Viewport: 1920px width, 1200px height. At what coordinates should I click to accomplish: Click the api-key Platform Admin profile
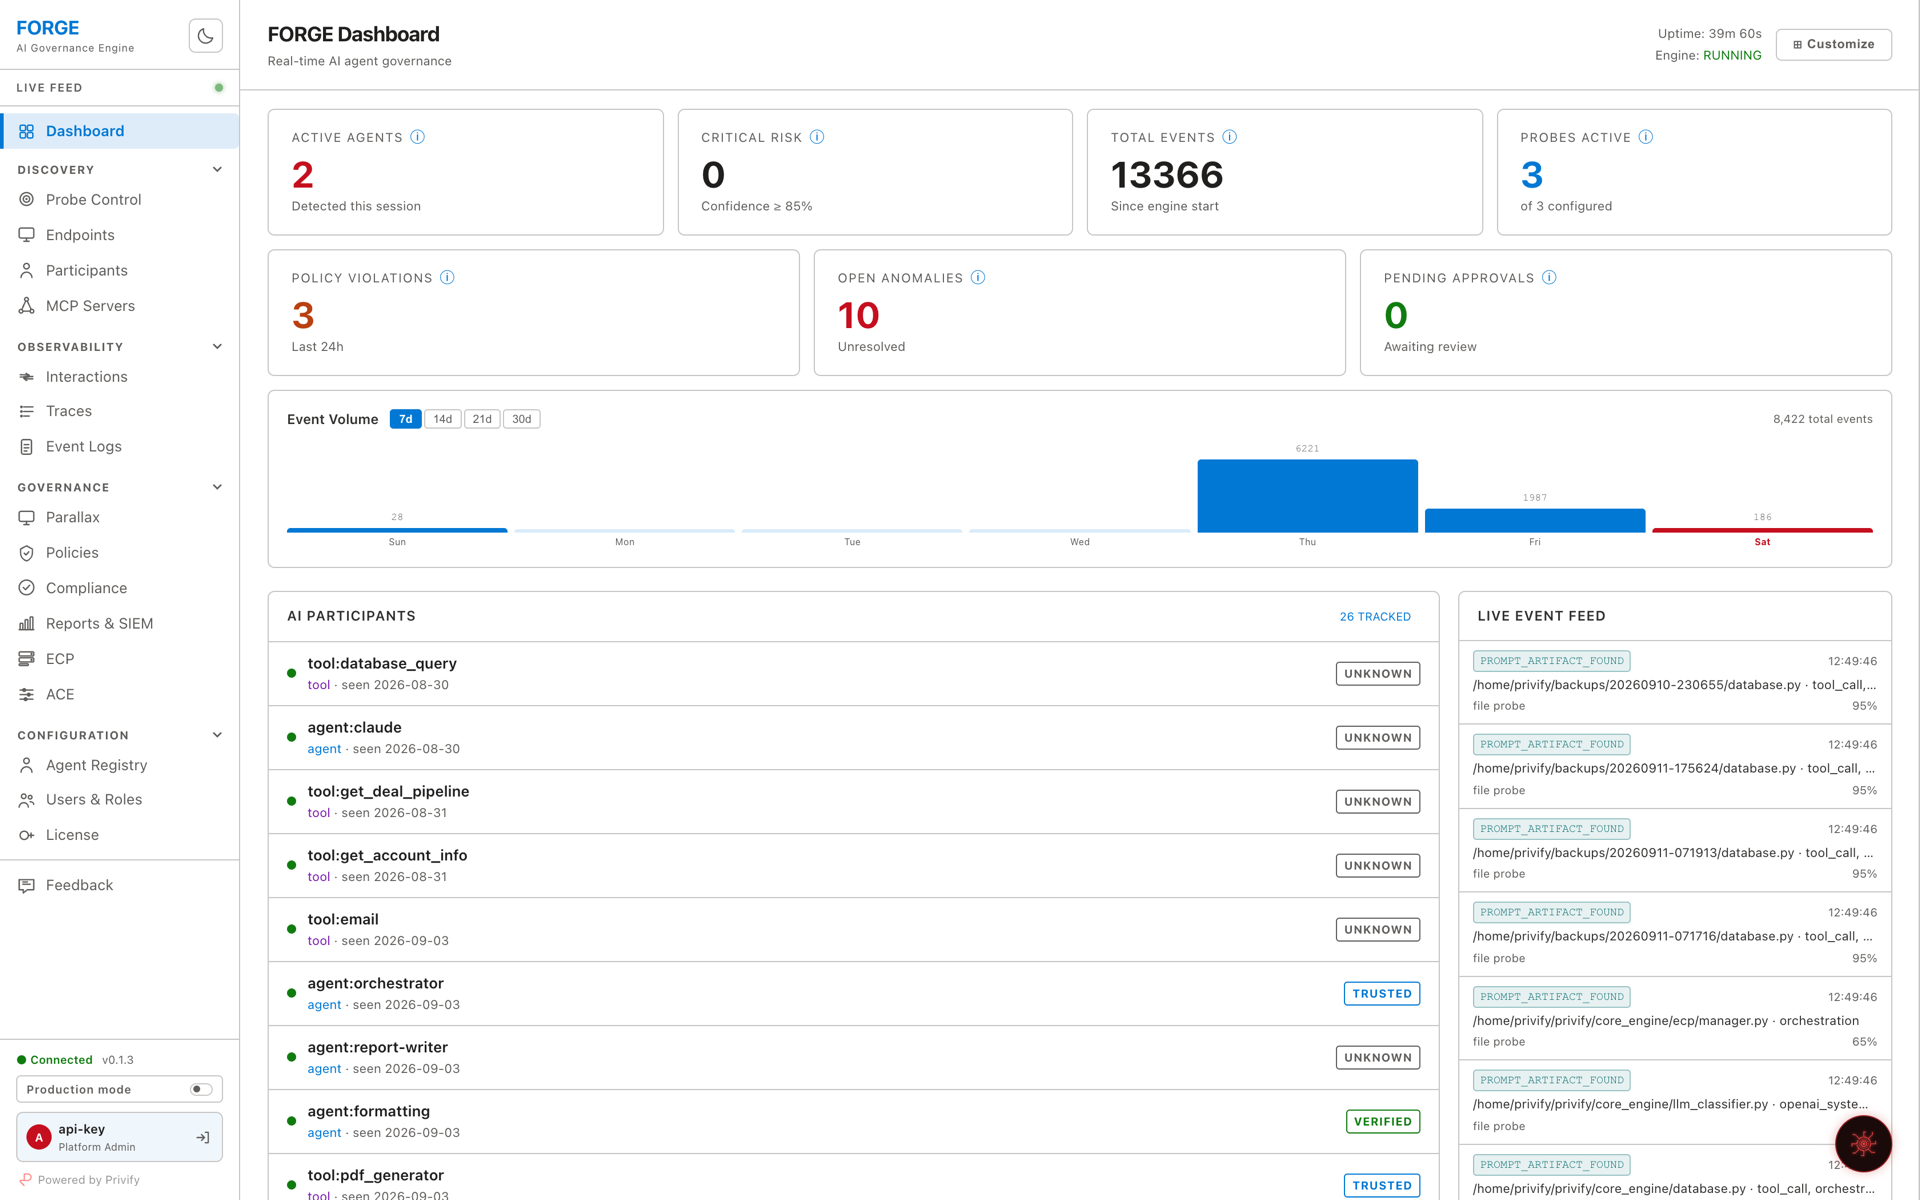tap(119, 1137)
